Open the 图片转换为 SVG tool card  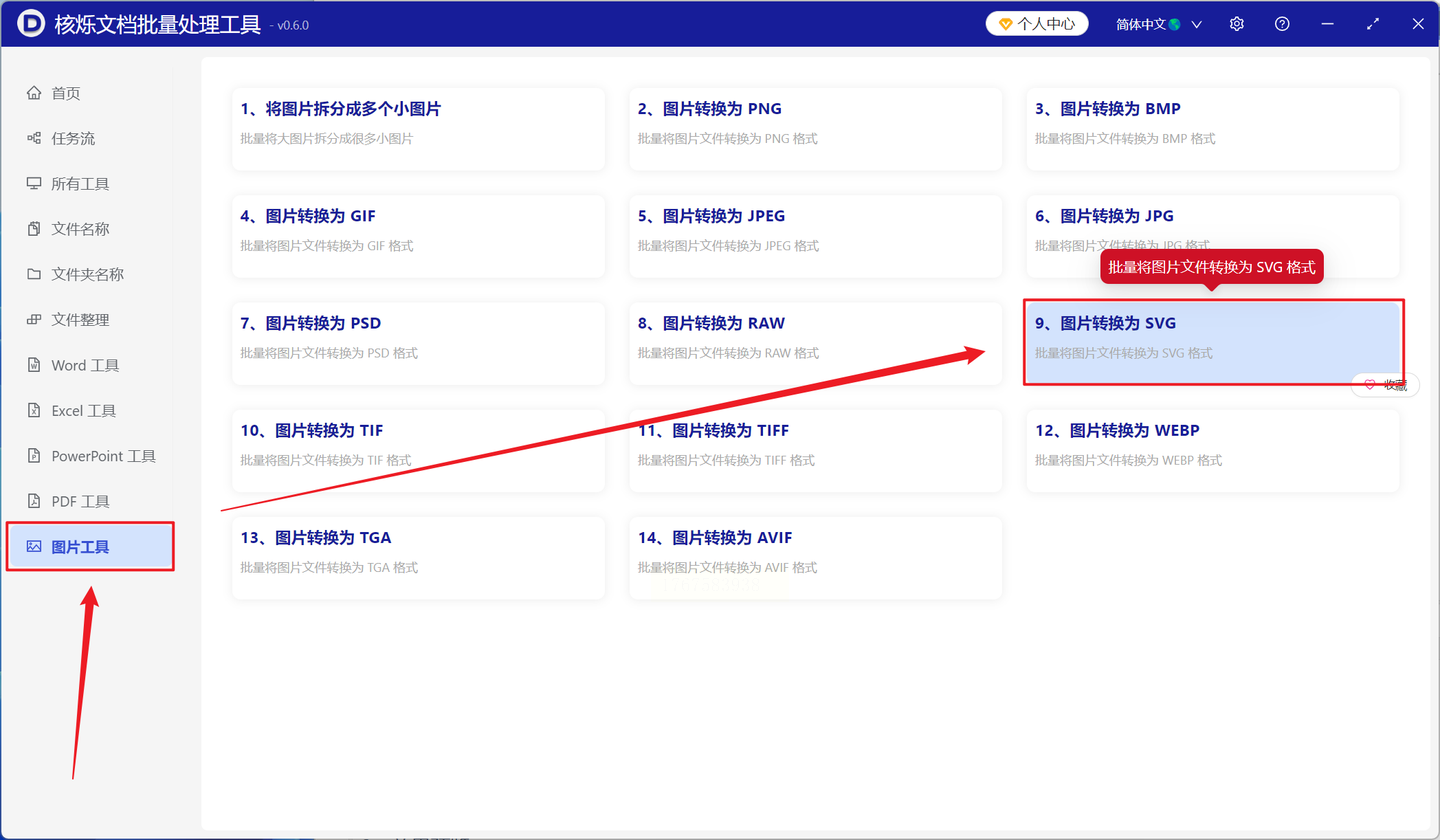tap(1213, 342)
